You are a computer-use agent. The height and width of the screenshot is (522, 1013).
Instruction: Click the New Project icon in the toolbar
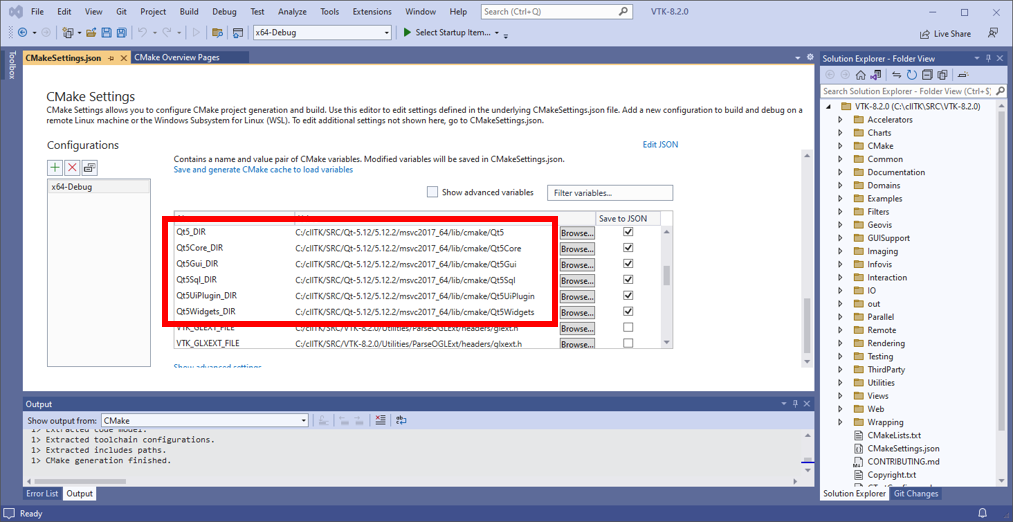(68, 32)
